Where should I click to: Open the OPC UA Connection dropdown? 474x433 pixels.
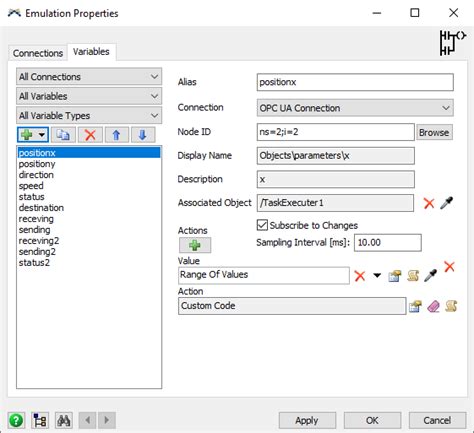[355, 108]
